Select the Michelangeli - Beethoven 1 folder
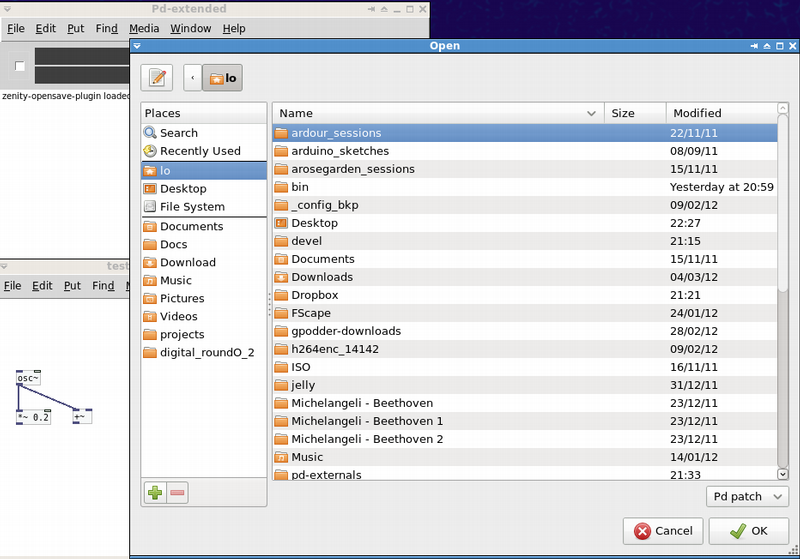This screenshot has width=800, height=559. coord(524,421)
